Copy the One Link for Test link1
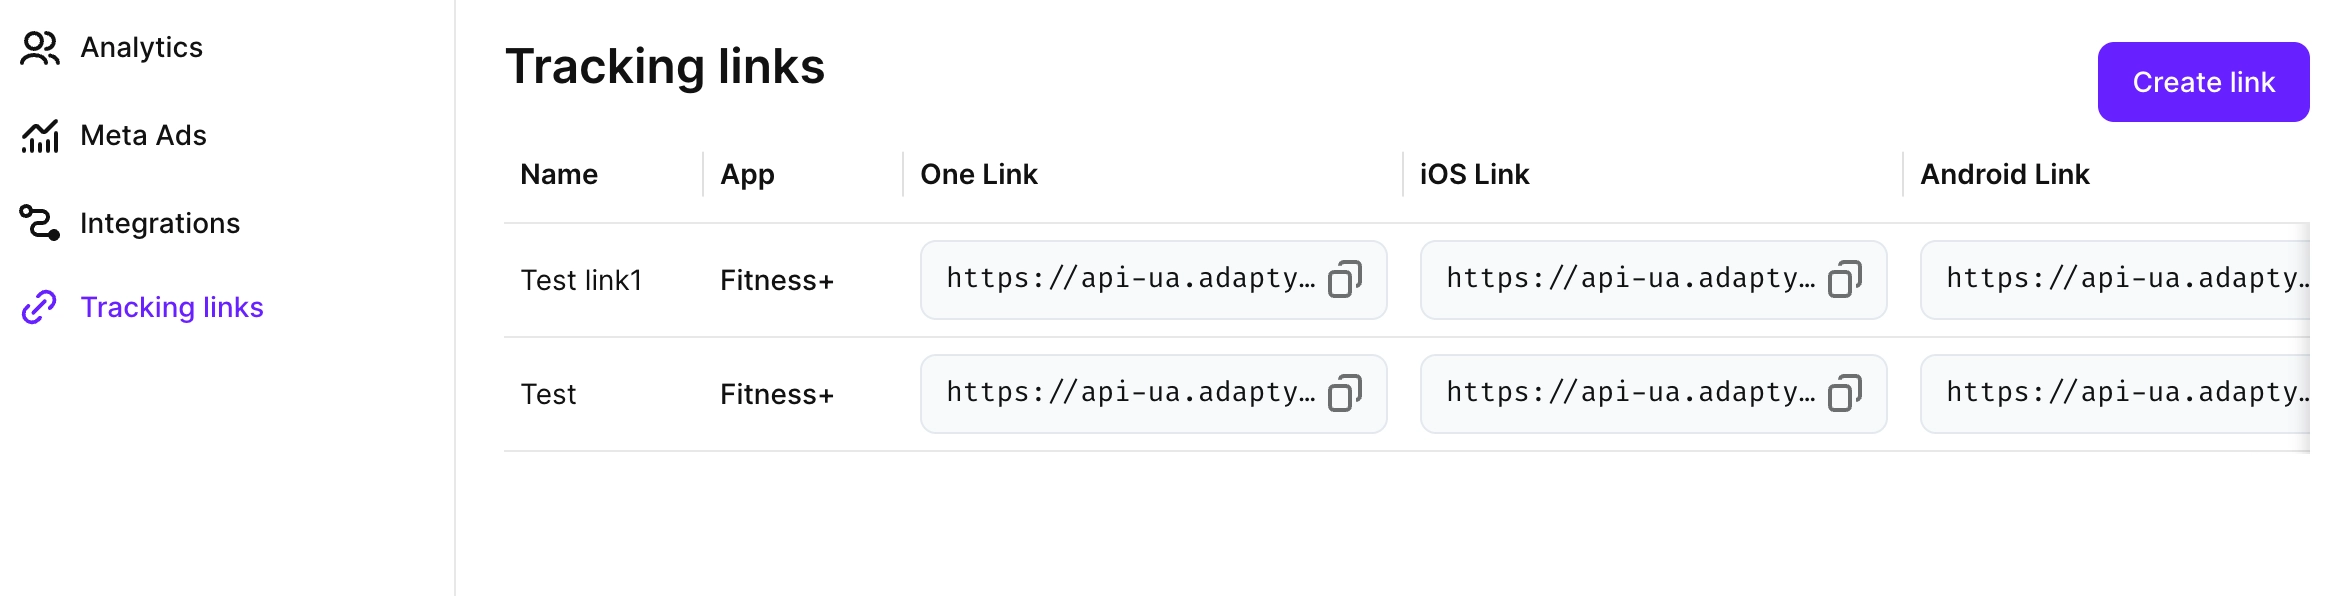 pos(1345,280)
